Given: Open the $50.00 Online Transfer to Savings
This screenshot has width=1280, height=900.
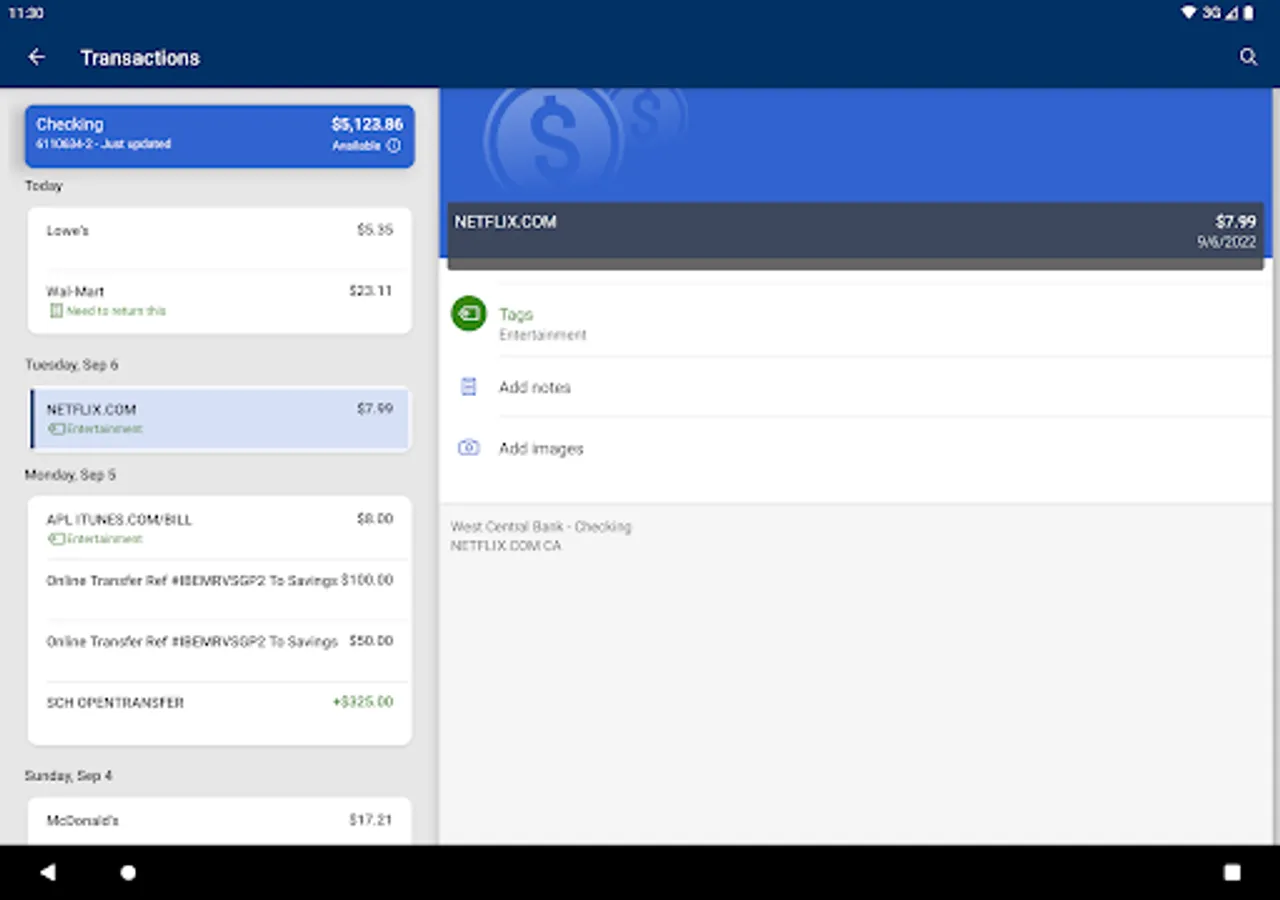Looking at the screenshot, I should tap(219, 650).
